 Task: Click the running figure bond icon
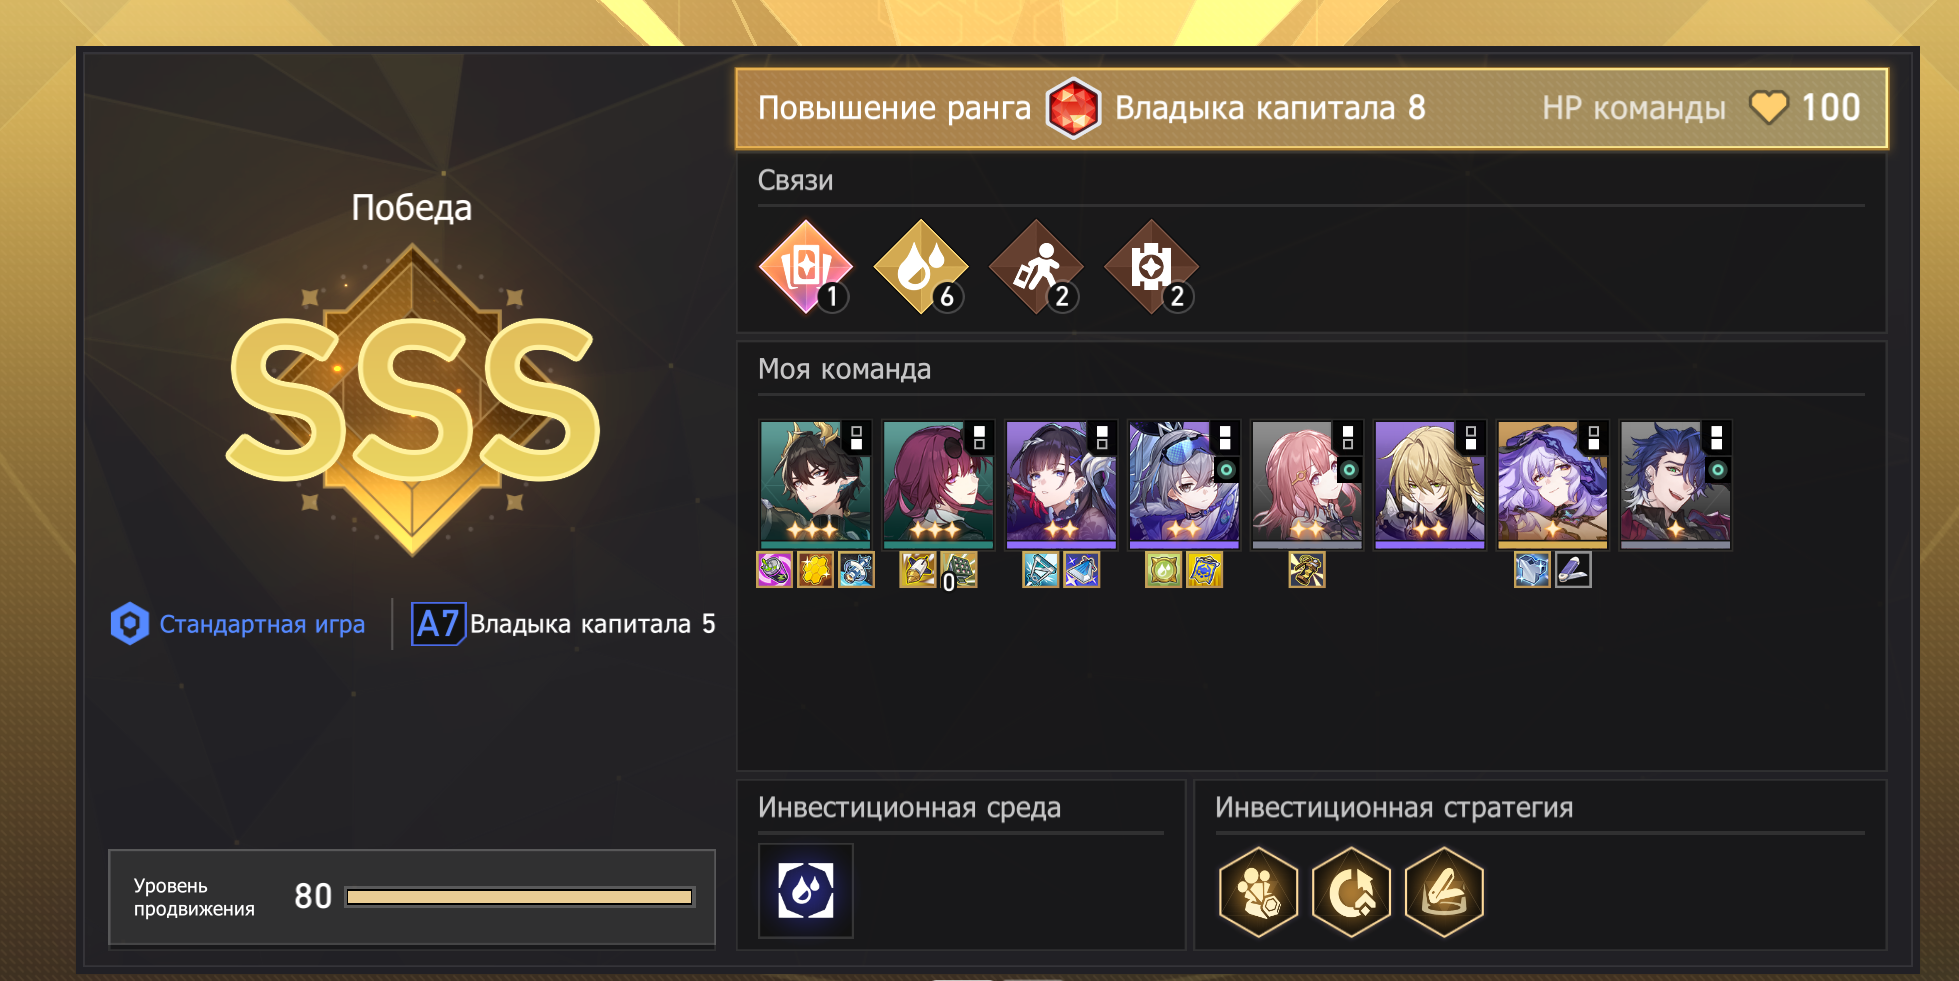[x=1036, y=268]
